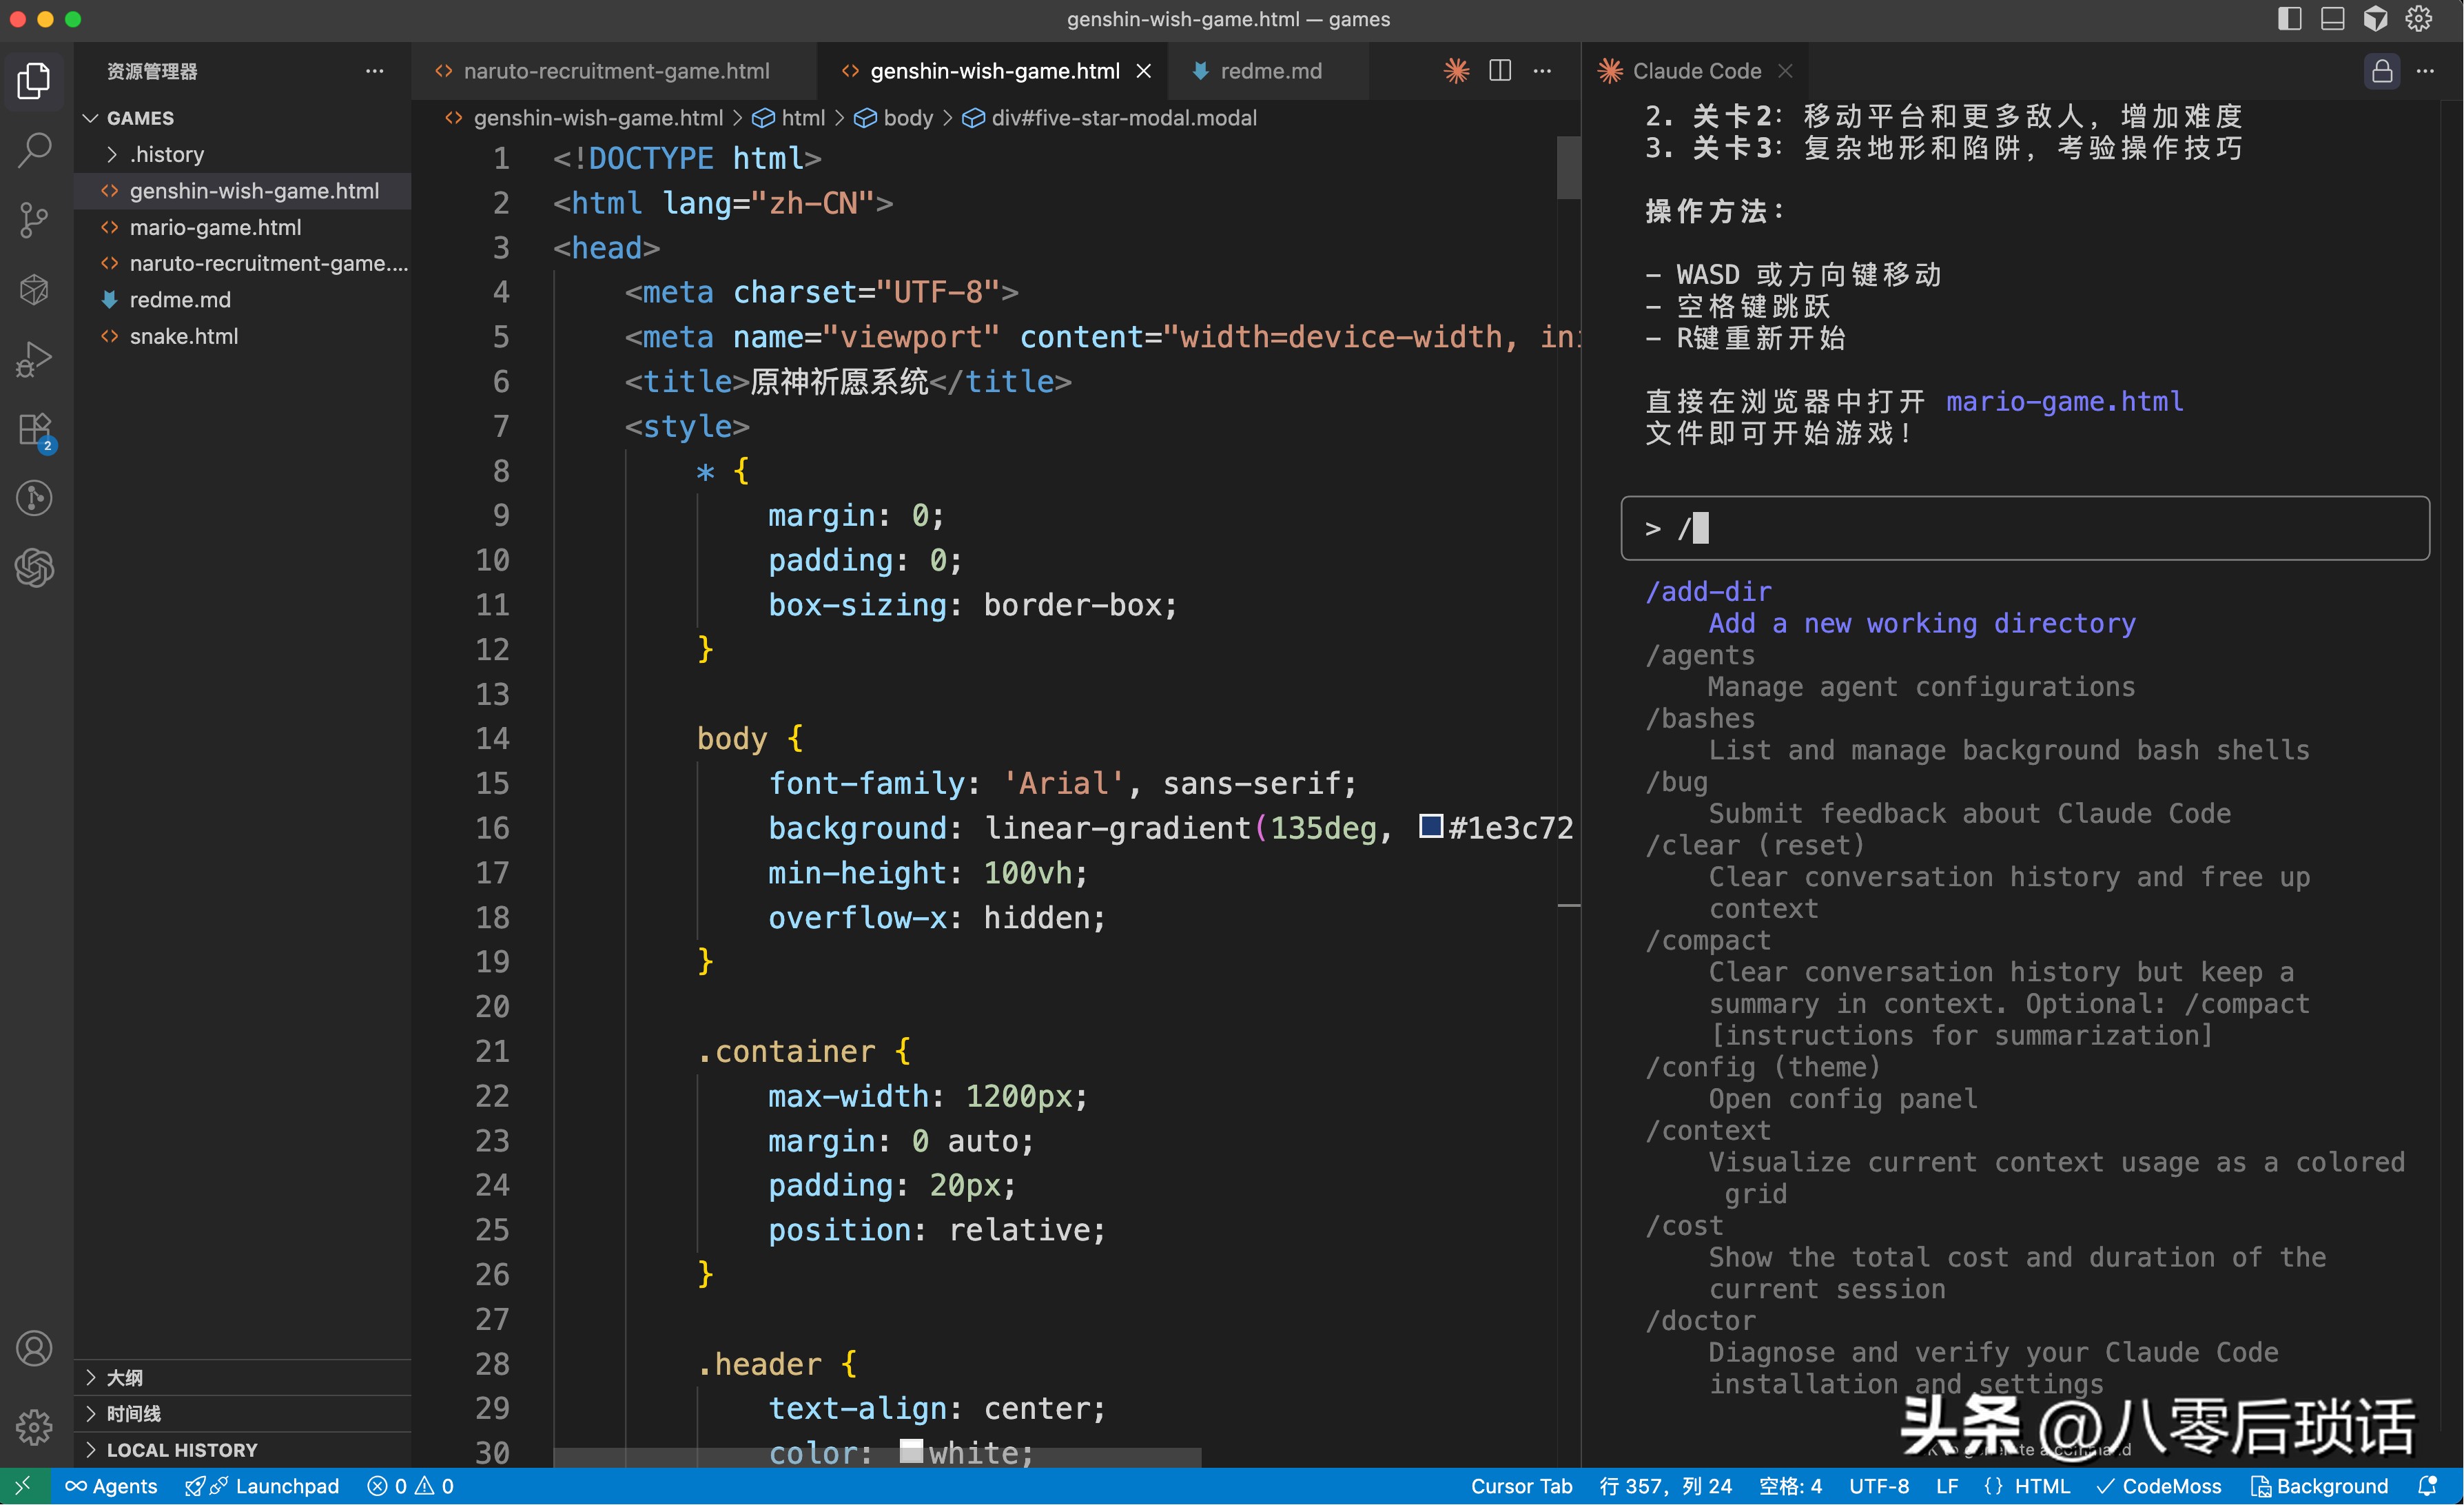The width and height of the screenshot is (2464, 1505).
Task: Click Claude Code spark icon in editor toolbar
Action: pyautogui.click(x=1457, y=71)
